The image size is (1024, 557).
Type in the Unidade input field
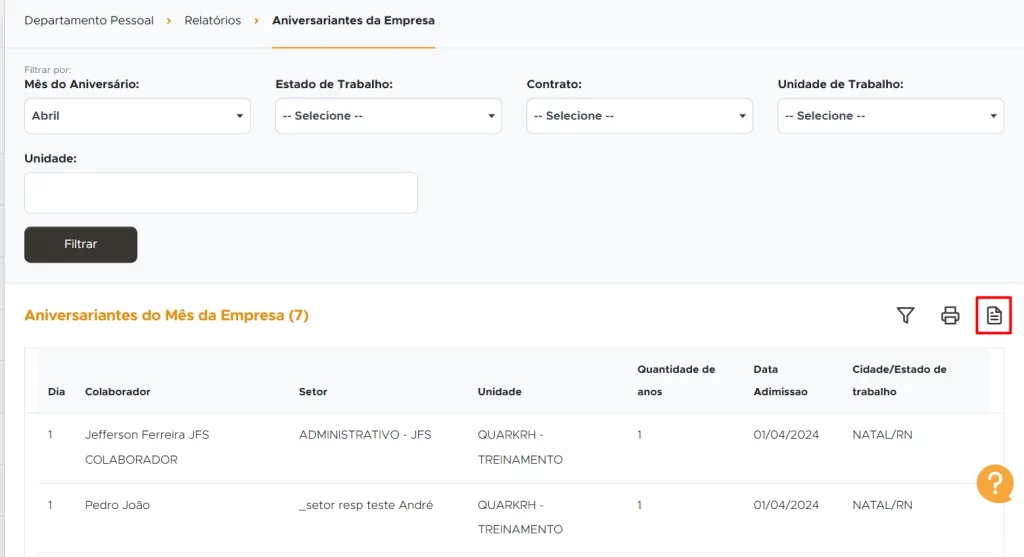click(x=221, y=193)
